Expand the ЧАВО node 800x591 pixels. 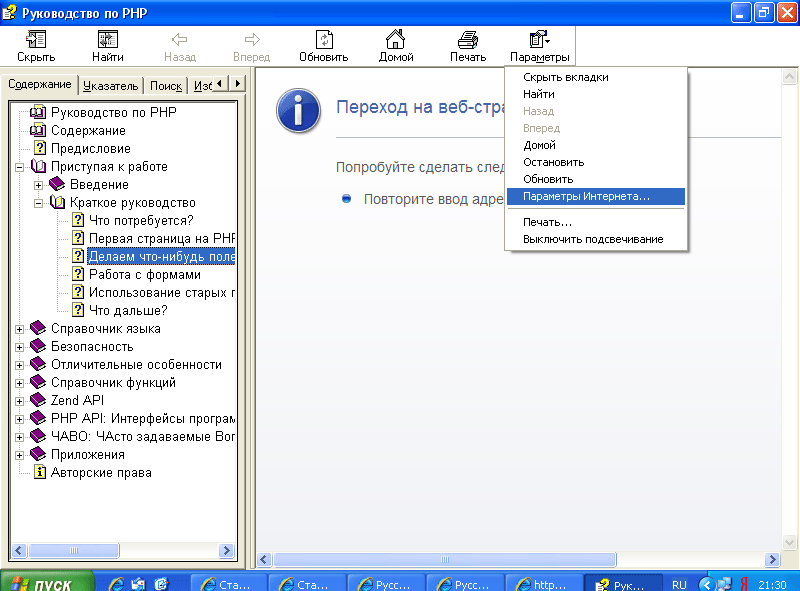(19, 437)
